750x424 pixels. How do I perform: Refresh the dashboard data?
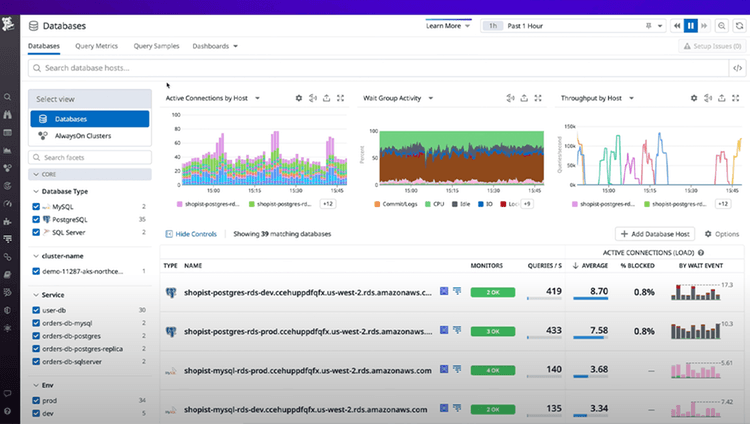(x=739, y=26)
